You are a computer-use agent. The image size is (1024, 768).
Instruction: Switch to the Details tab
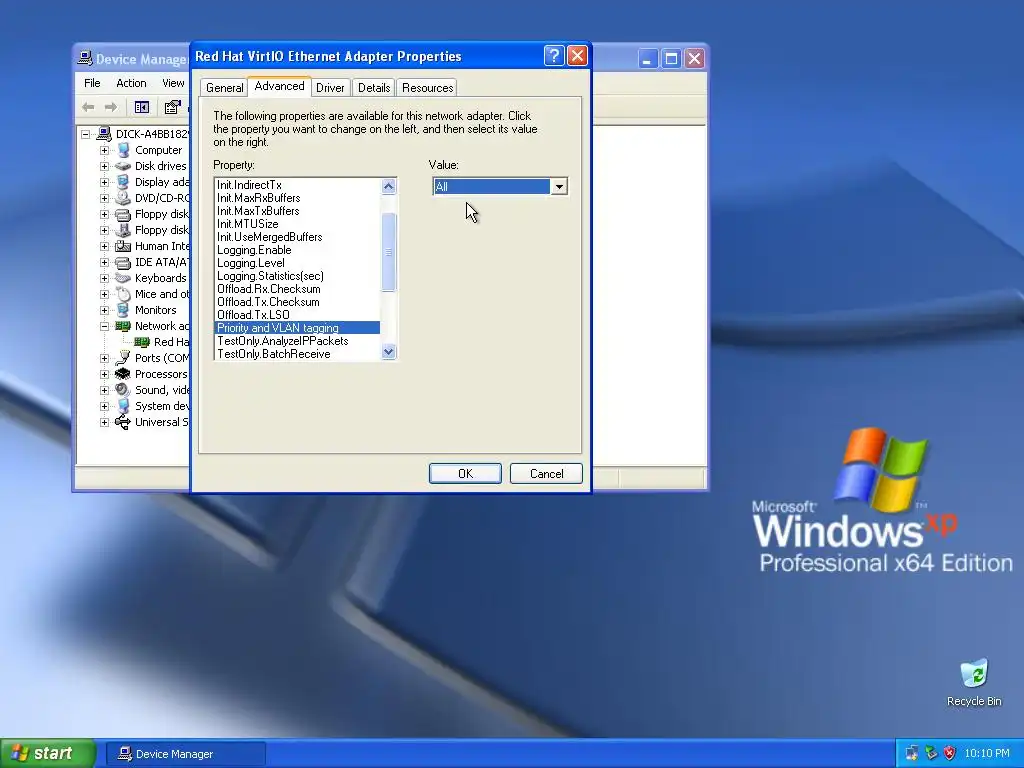[374, 88]
